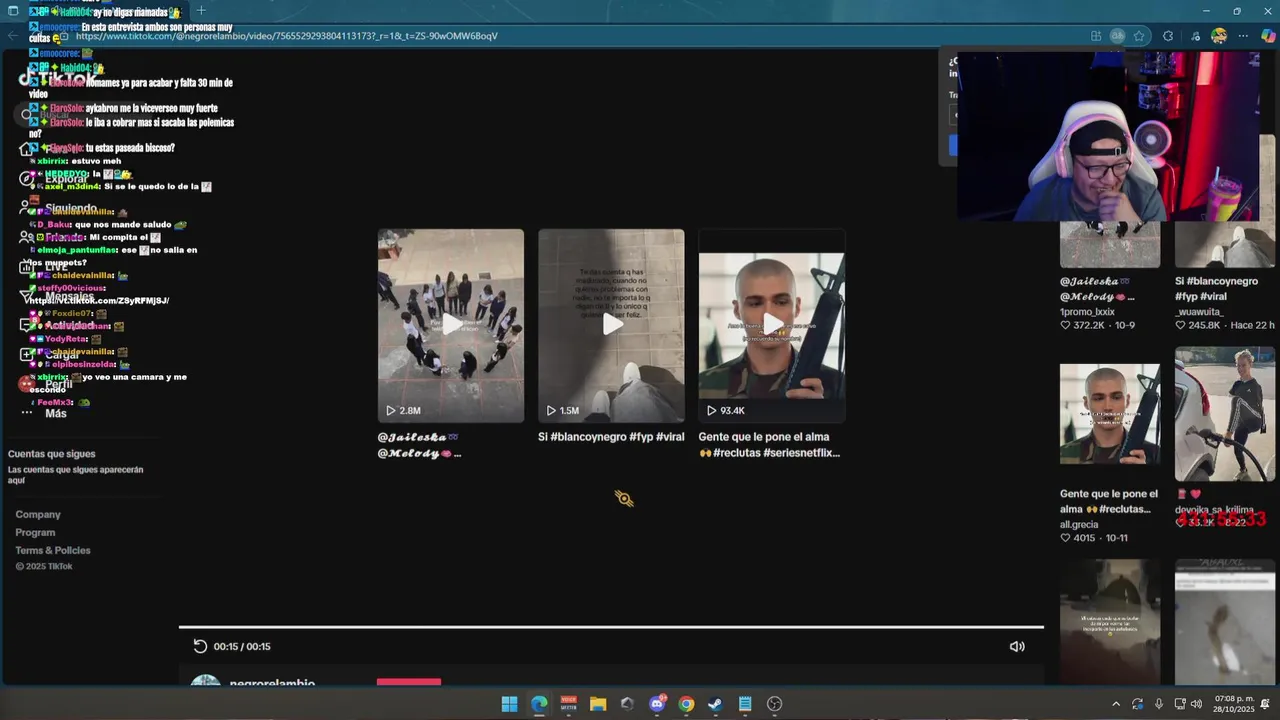Viewport: 1280px width, 720px height.
Task: Open the TikTok search button
Action: click(x=27, y=115)
